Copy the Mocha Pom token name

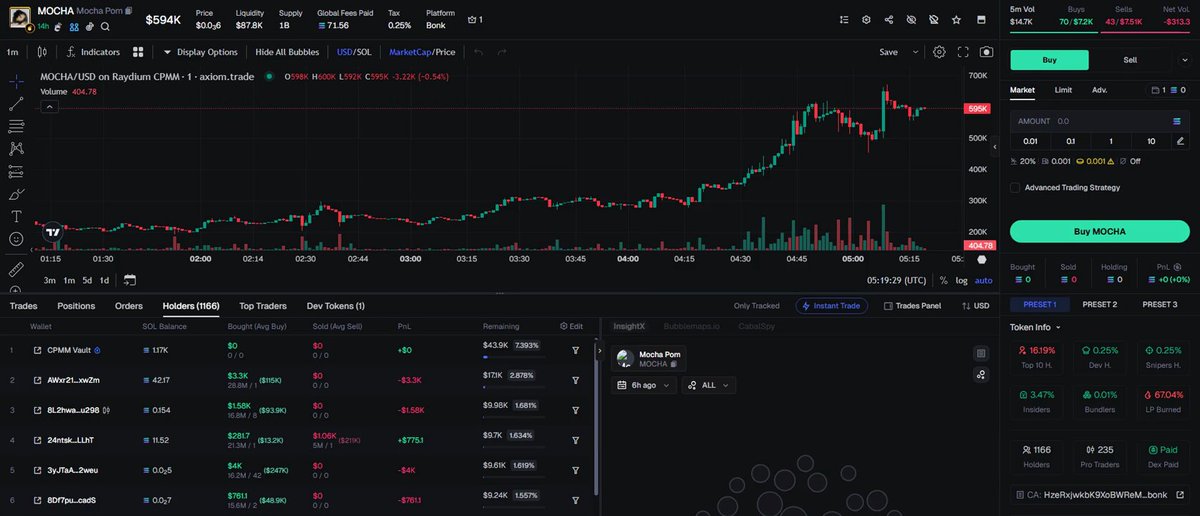129,10
